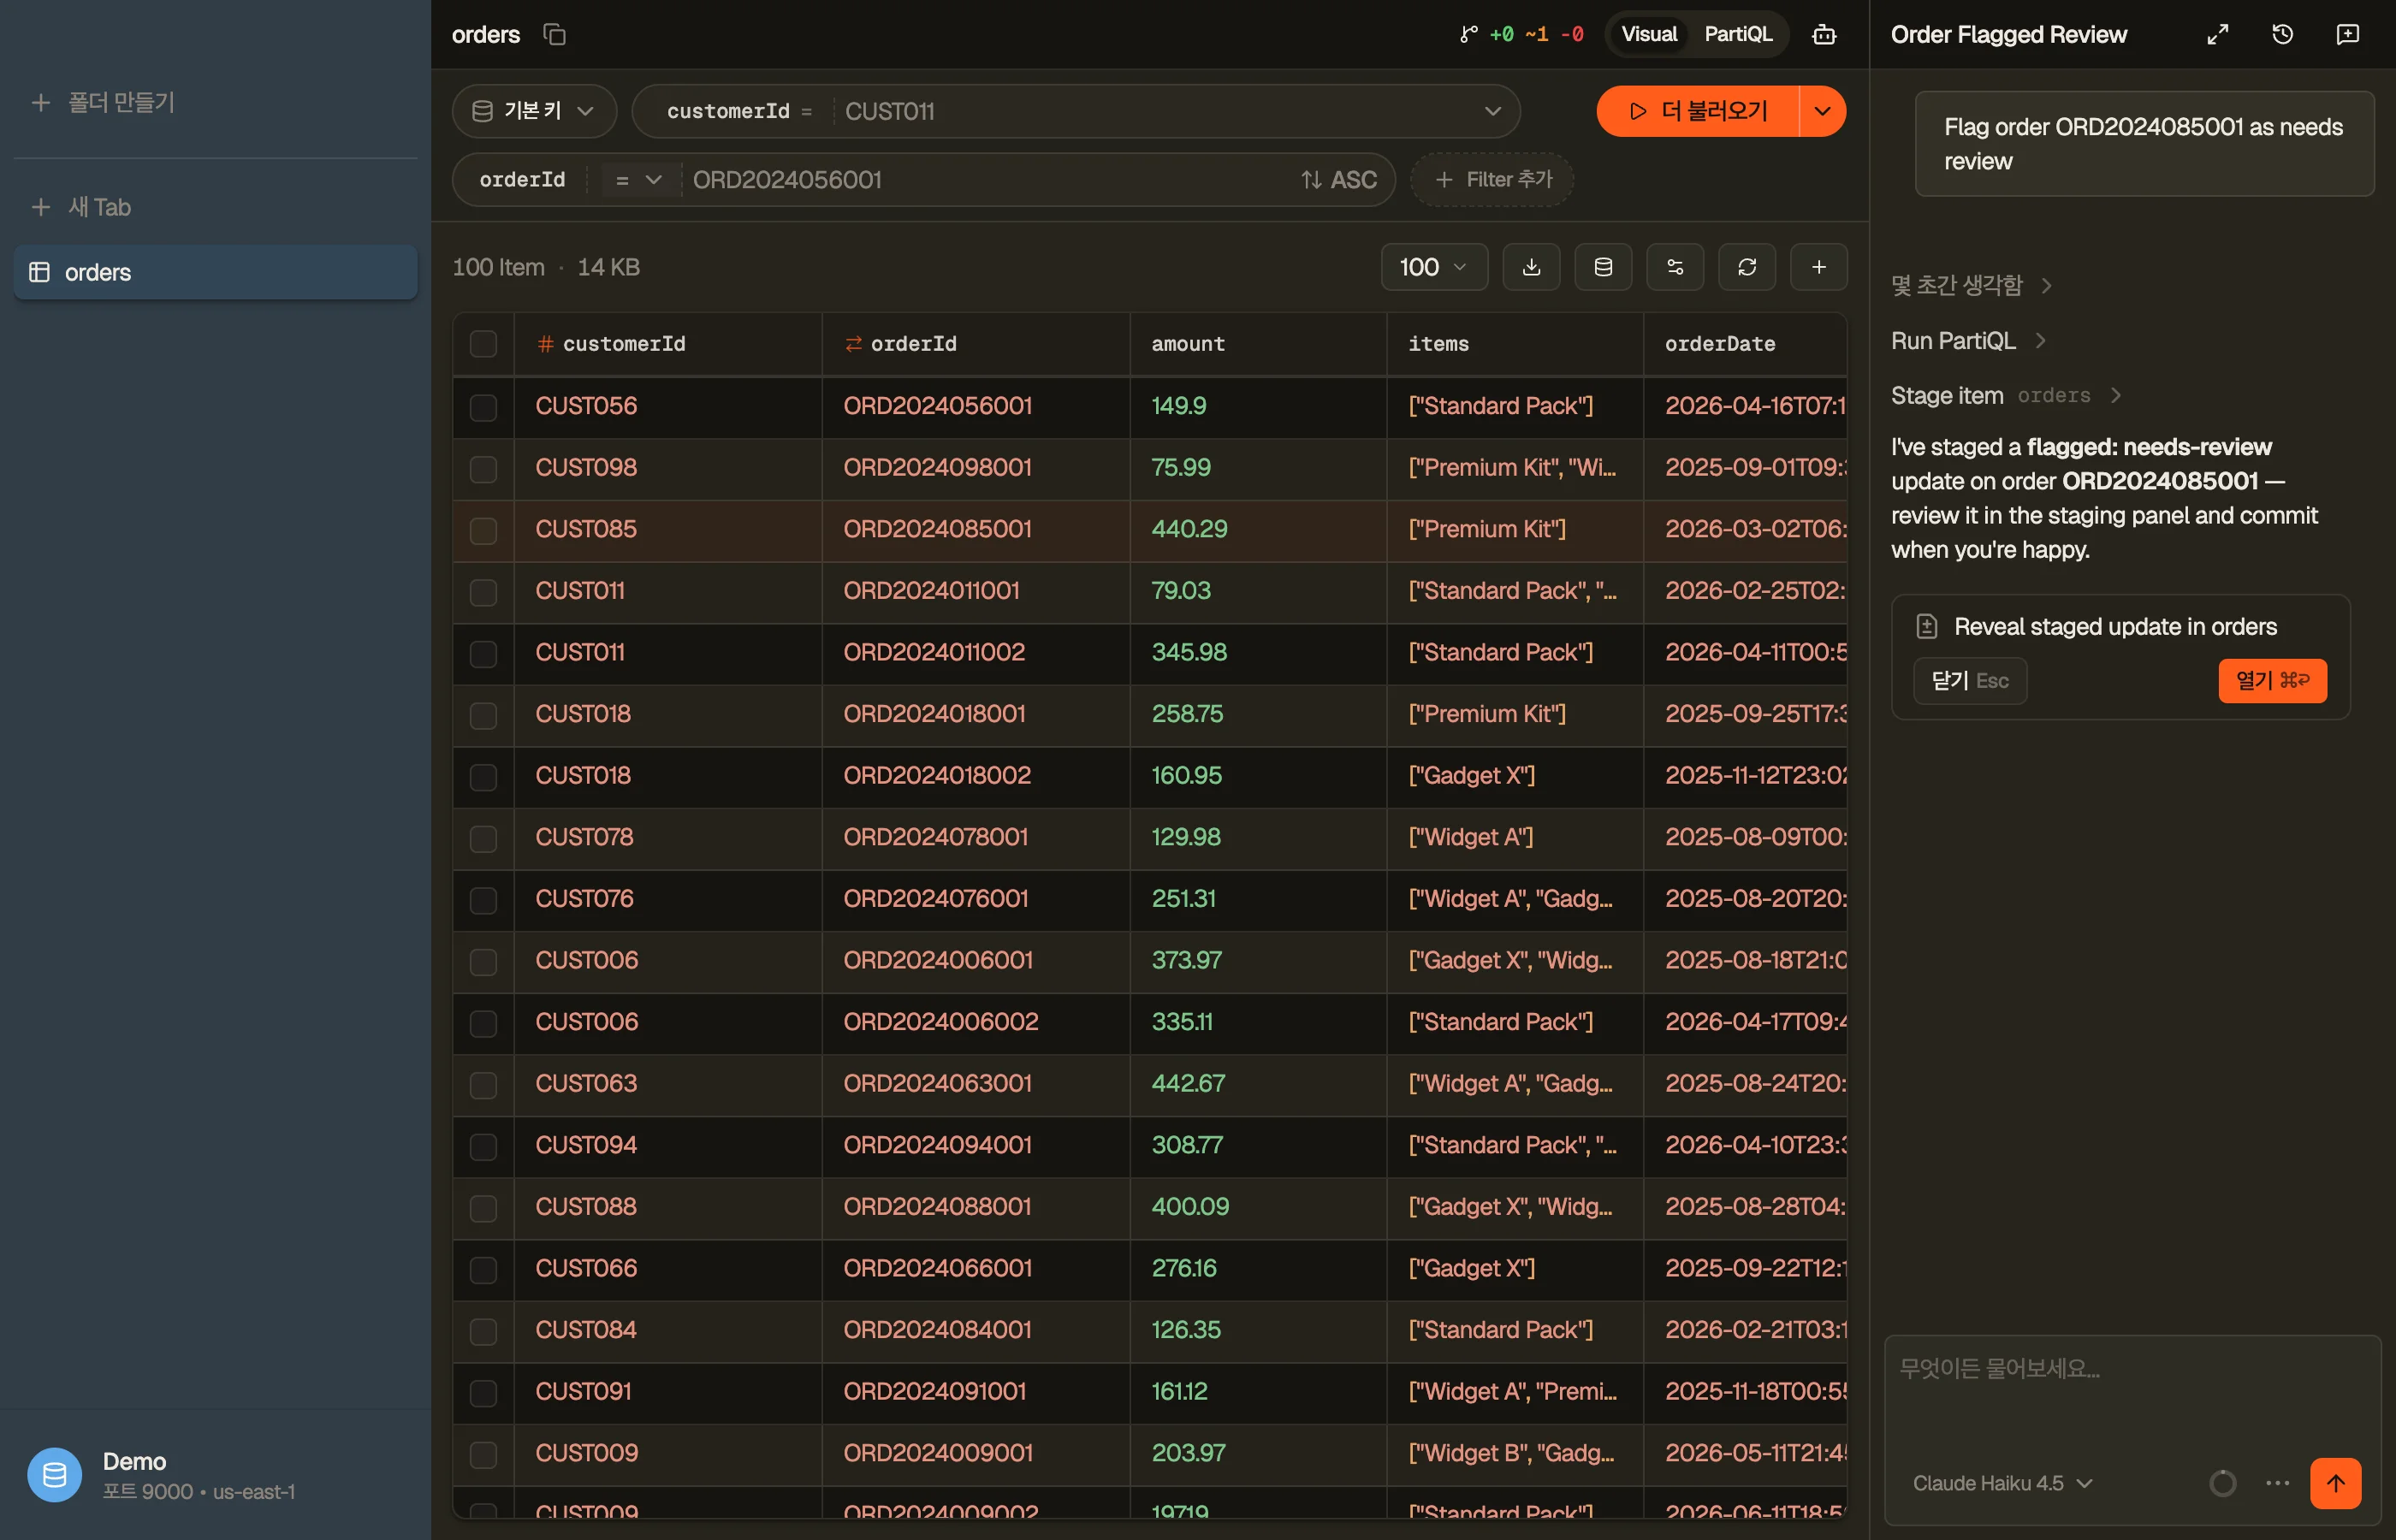This screenshot has height=1540, width=2396.
Task: Open the AI assistant robot icon
Action: tap(1823, 35)
